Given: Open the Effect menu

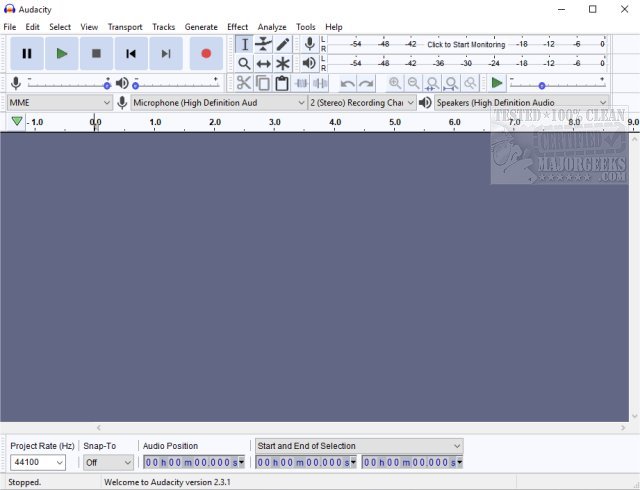Looking at the screenshot, I should tap(238, 27).
